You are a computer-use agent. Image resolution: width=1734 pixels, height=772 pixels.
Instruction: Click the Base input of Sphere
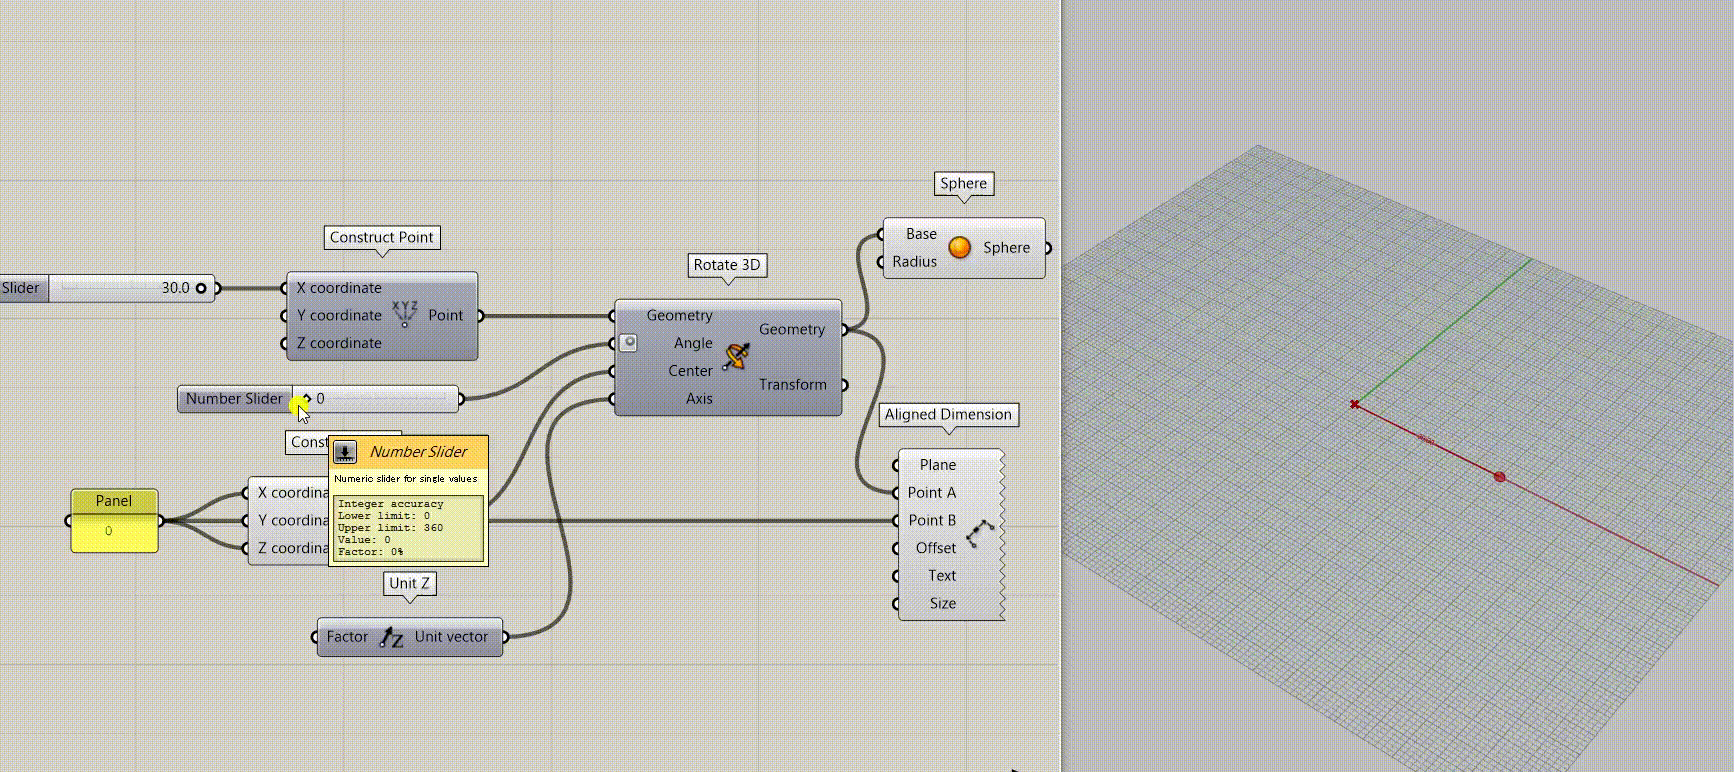(921, 234)
